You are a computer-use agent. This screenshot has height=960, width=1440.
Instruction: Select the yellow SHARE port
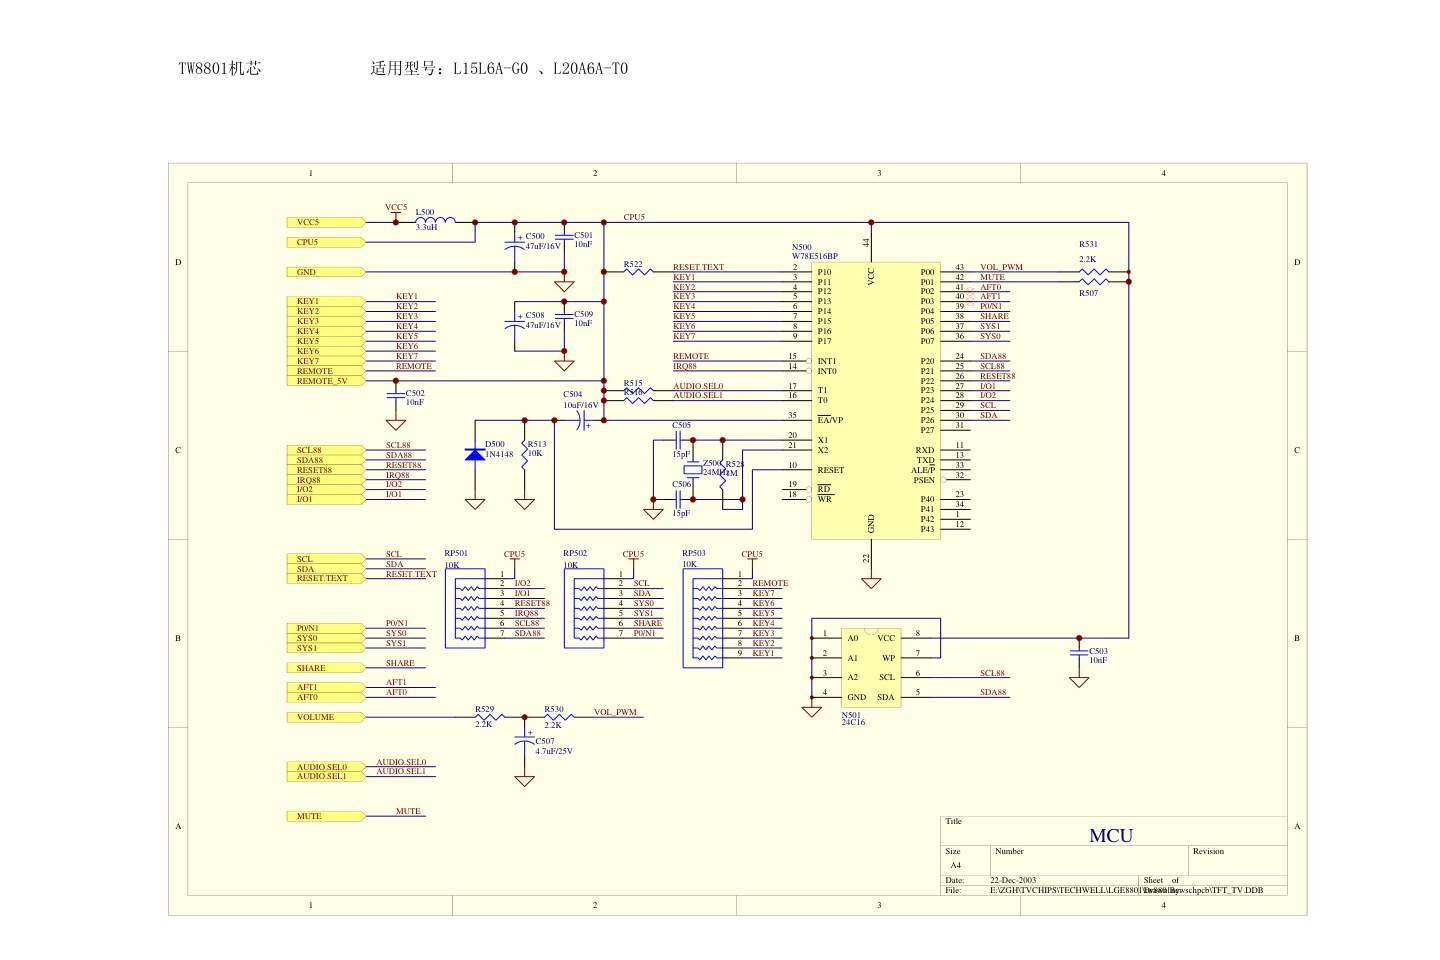click(x=326, y=668)
